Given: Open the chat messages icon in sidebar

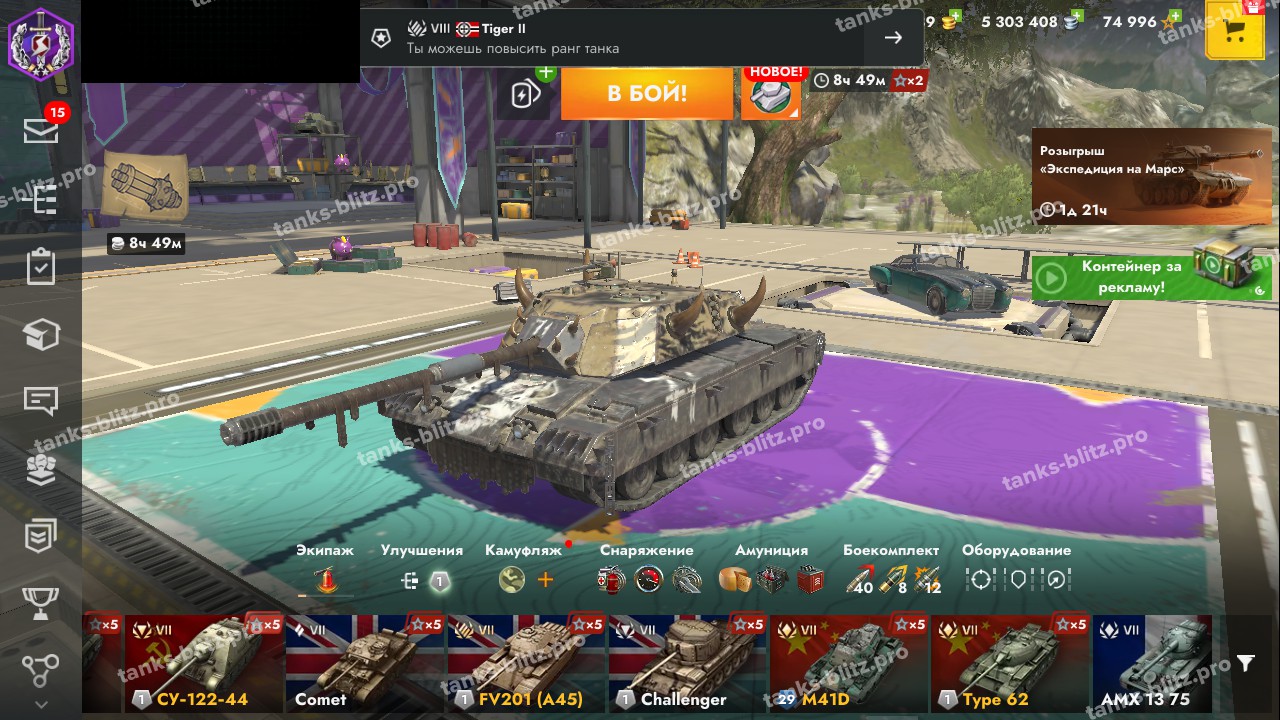Looking at the screenshot, I should point(41,401).
